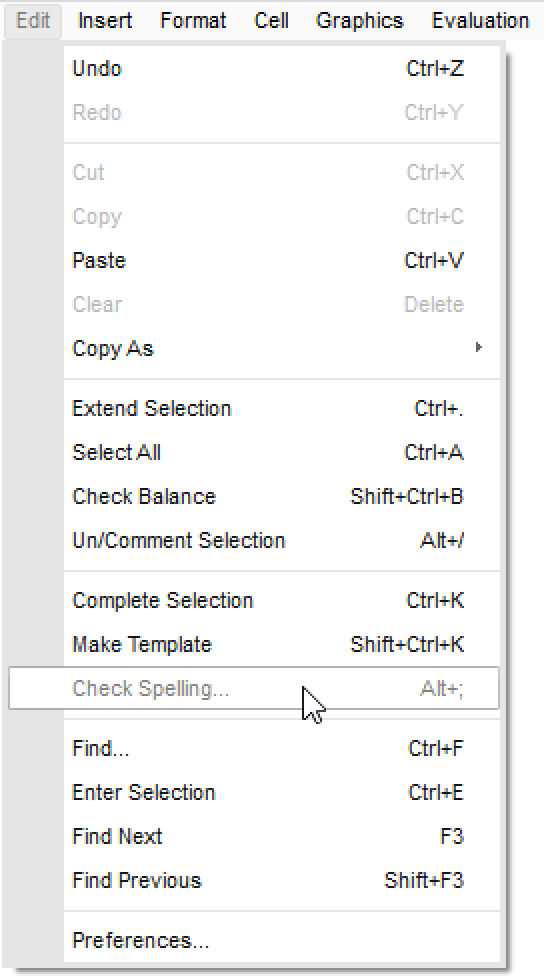Screen dimensions: 546x978
Task: Open the Cell menu
Action: pyautogui.click(x=271, y=21)
